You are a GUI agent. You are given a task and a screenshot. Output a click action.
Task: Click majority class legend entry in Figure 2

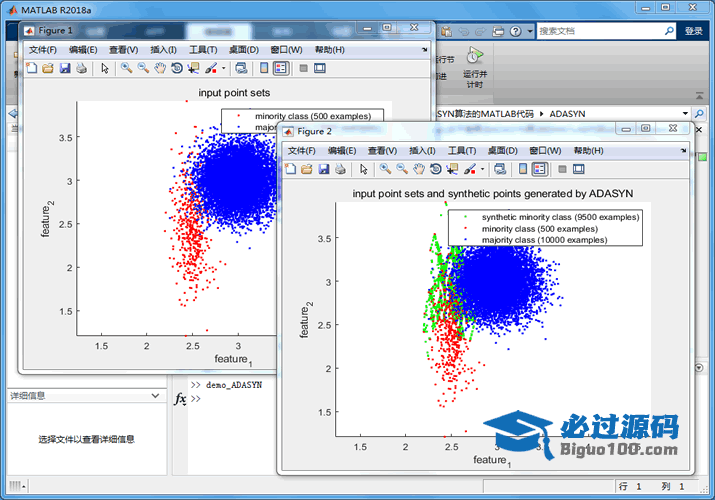(x=544, y=240)
